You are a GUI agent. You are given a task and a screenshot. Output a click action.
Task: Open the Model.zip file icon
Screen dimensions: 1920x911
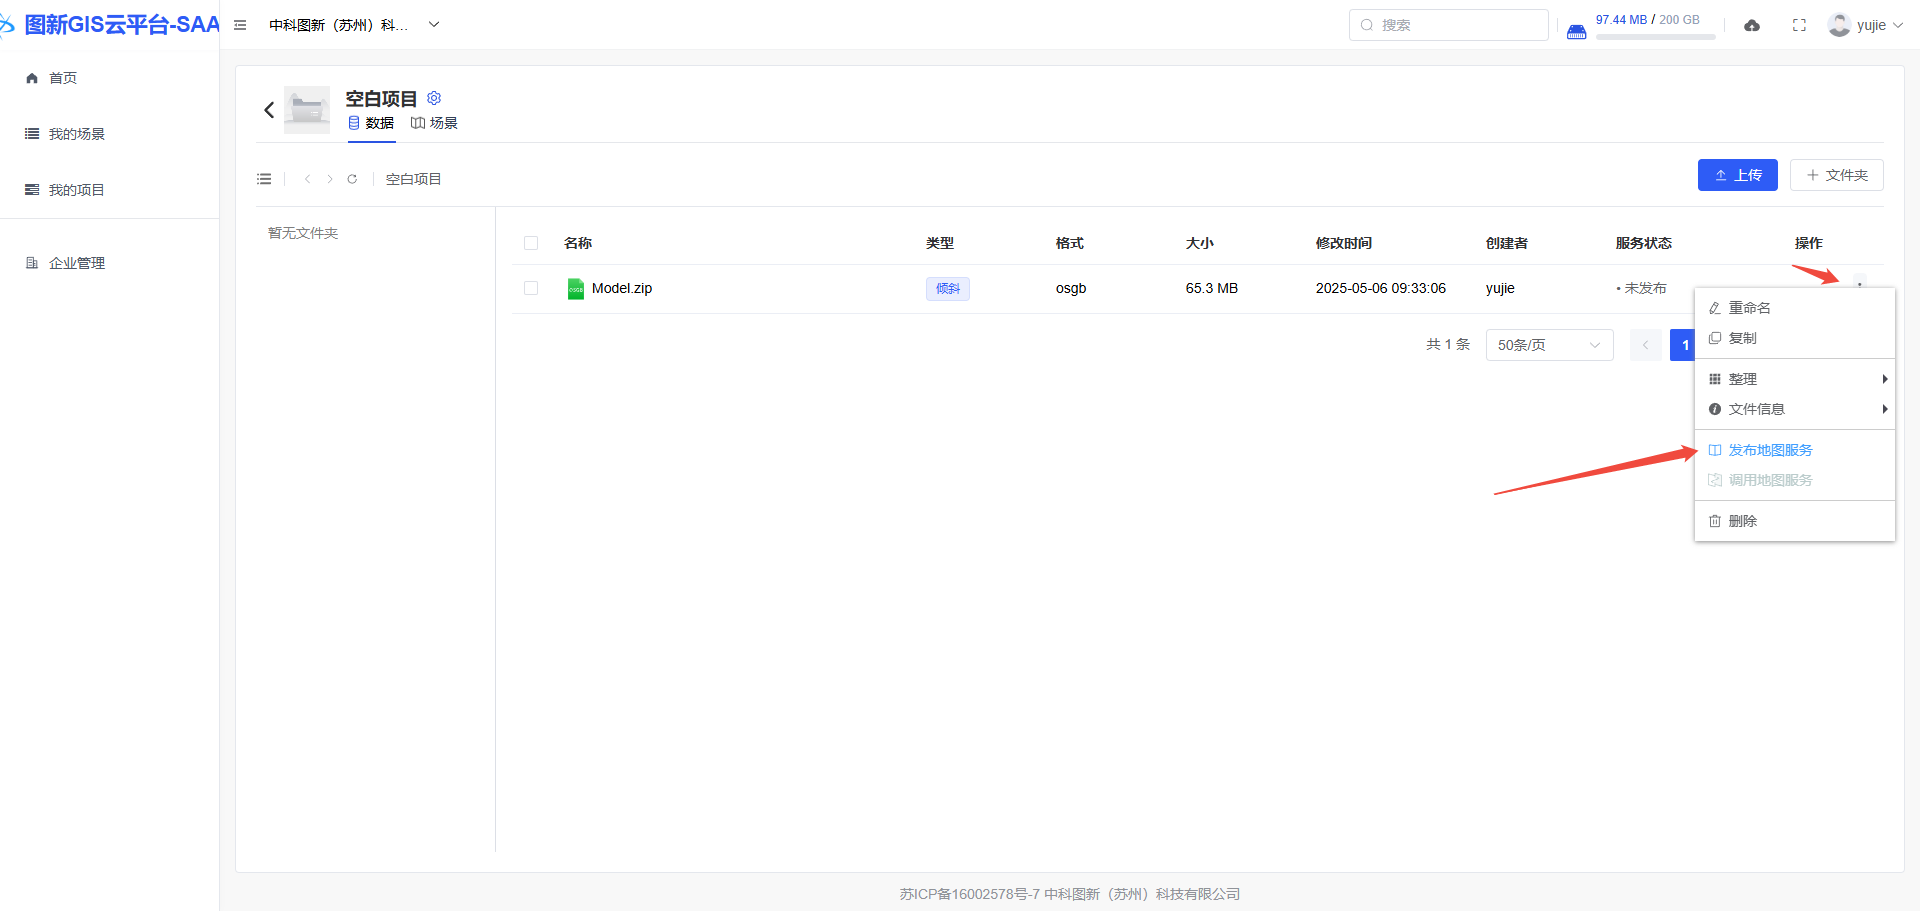click(x=576, y=289)
